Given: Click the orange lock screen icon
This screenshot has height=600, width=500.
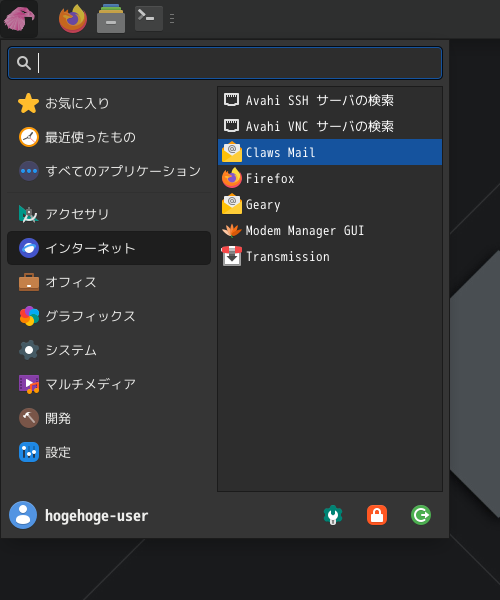Looking at the screenshot, I should [x=377, y=515].
